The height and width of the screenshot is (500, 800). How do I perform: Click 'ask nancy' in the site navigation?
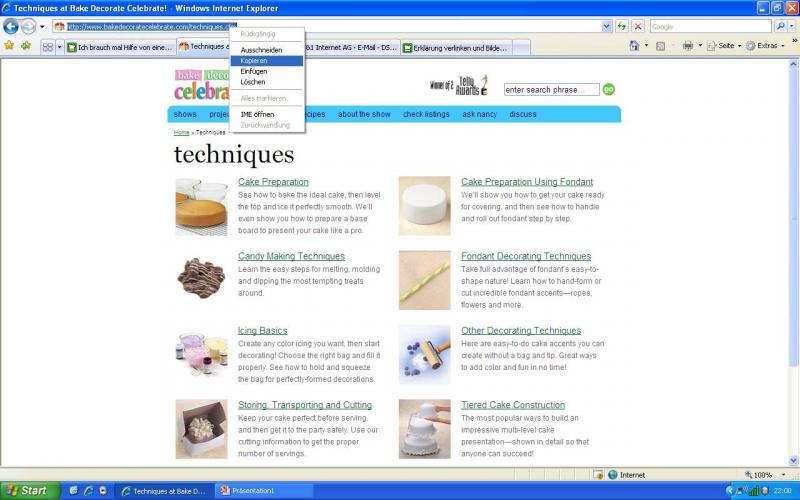(x=479, y=114)
